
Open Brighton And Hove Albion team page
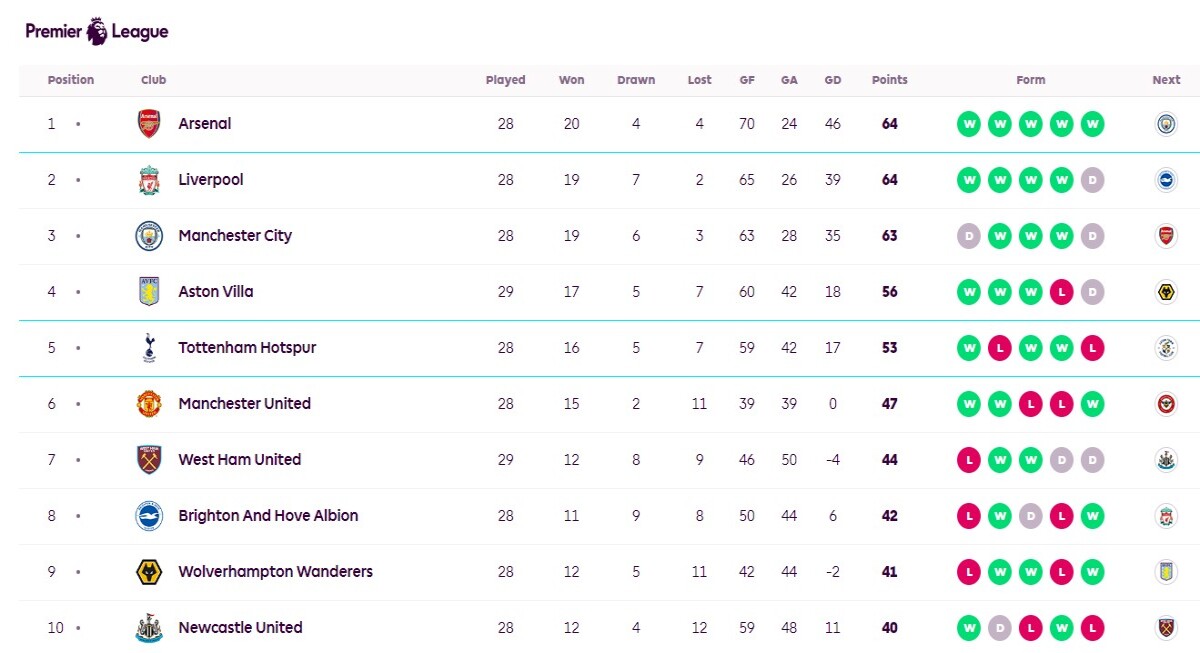coord(268,516)
